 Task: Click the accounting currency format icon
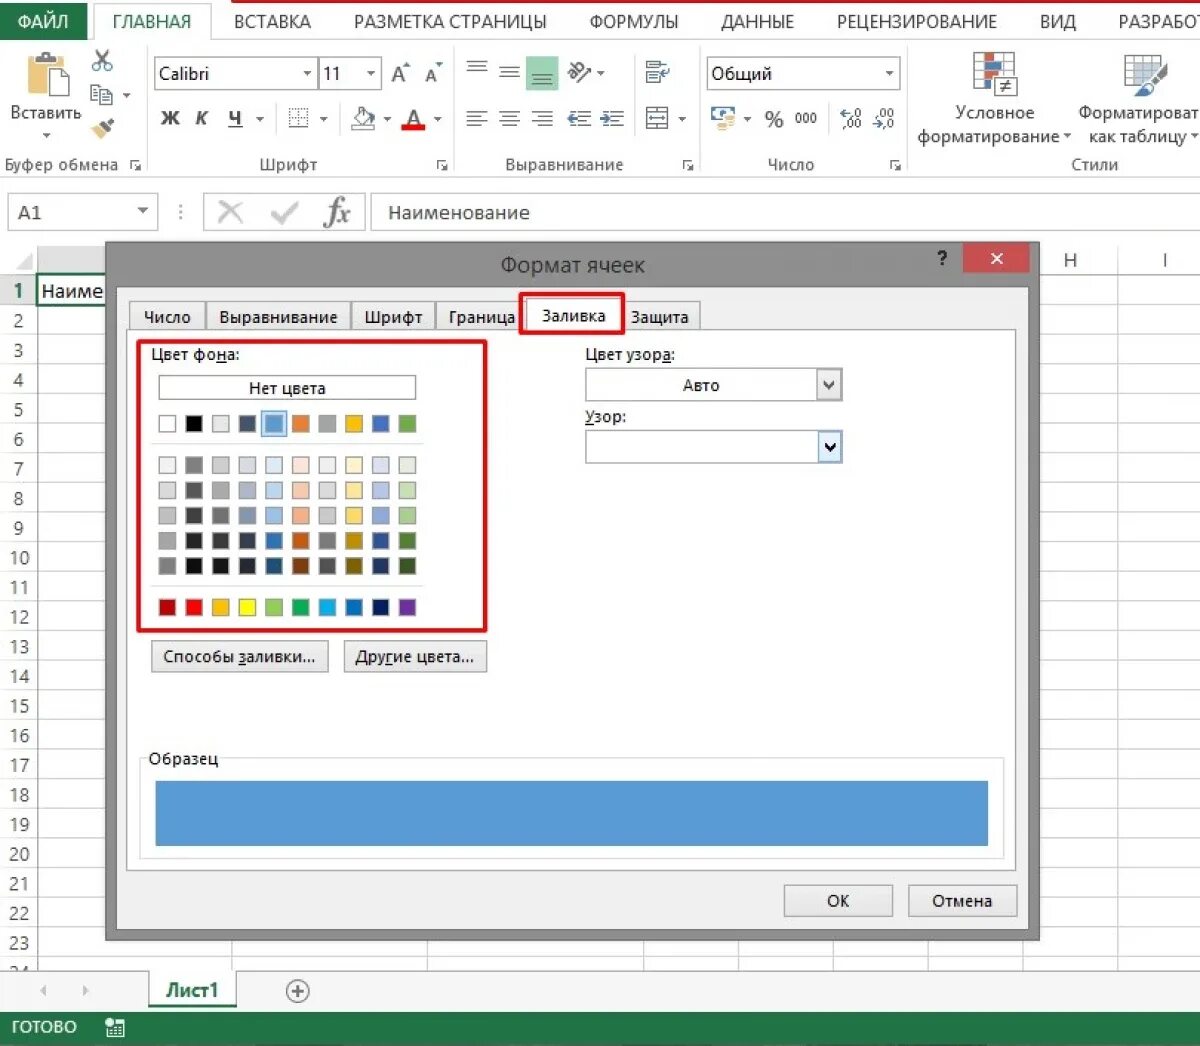click(722, 118)
